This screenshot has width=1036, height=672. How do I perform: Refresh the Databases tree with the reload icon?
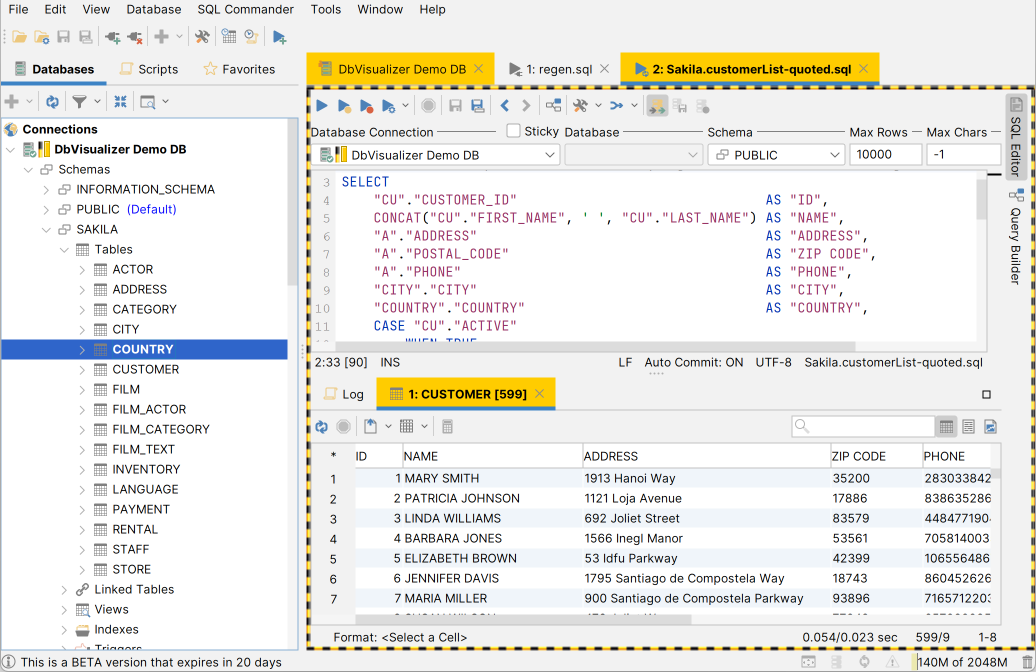coord(50,101)
